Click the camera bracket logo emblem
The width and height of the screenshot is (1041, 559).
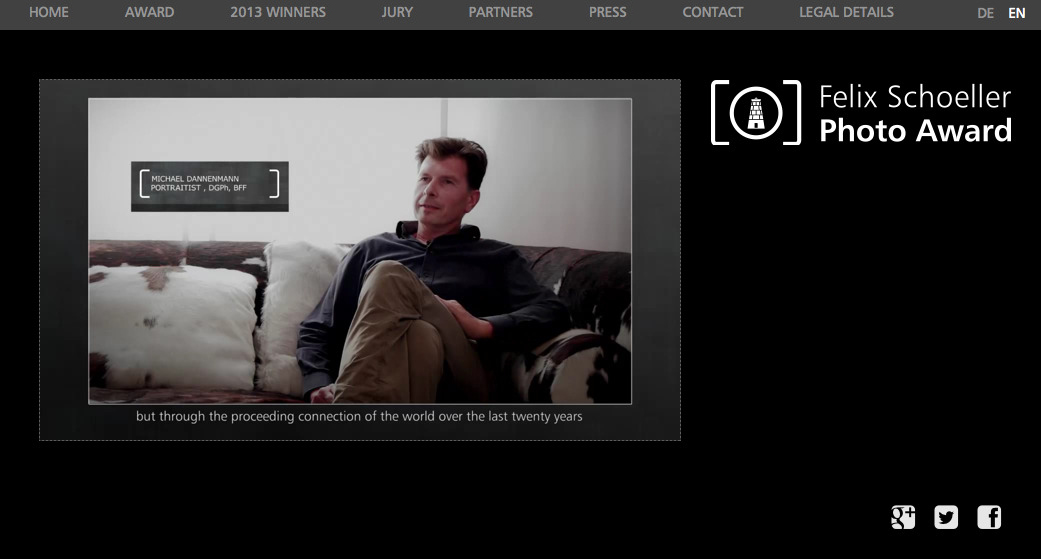(756, 113)
